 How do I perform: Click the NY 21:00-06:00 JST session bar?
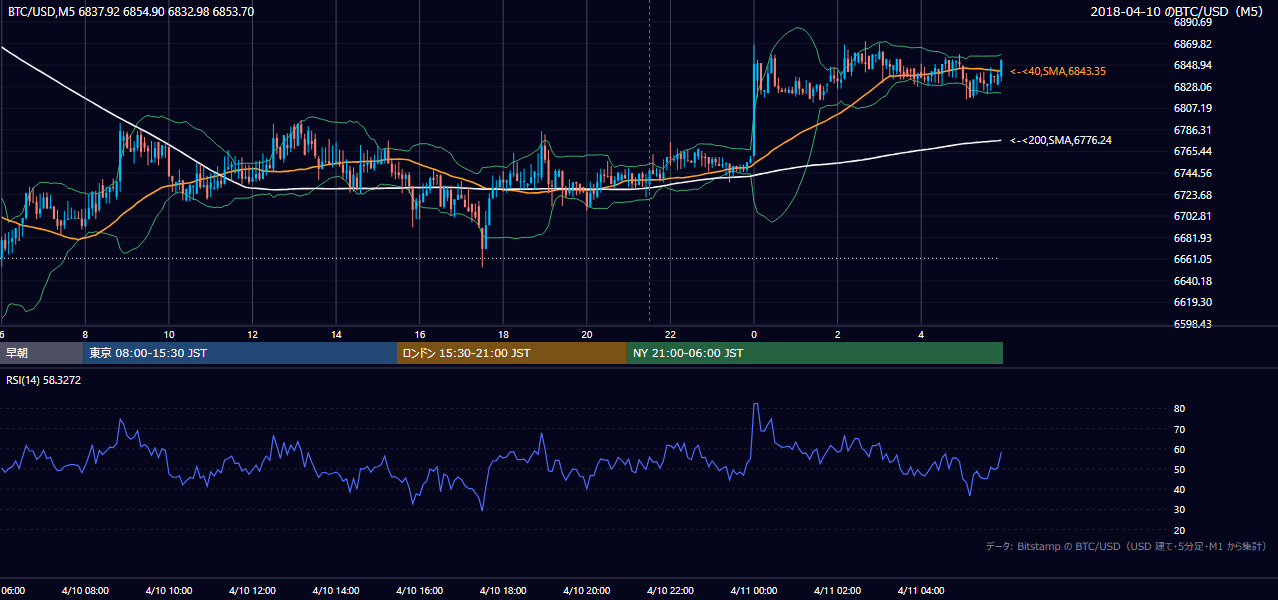(x=815, y=353)
